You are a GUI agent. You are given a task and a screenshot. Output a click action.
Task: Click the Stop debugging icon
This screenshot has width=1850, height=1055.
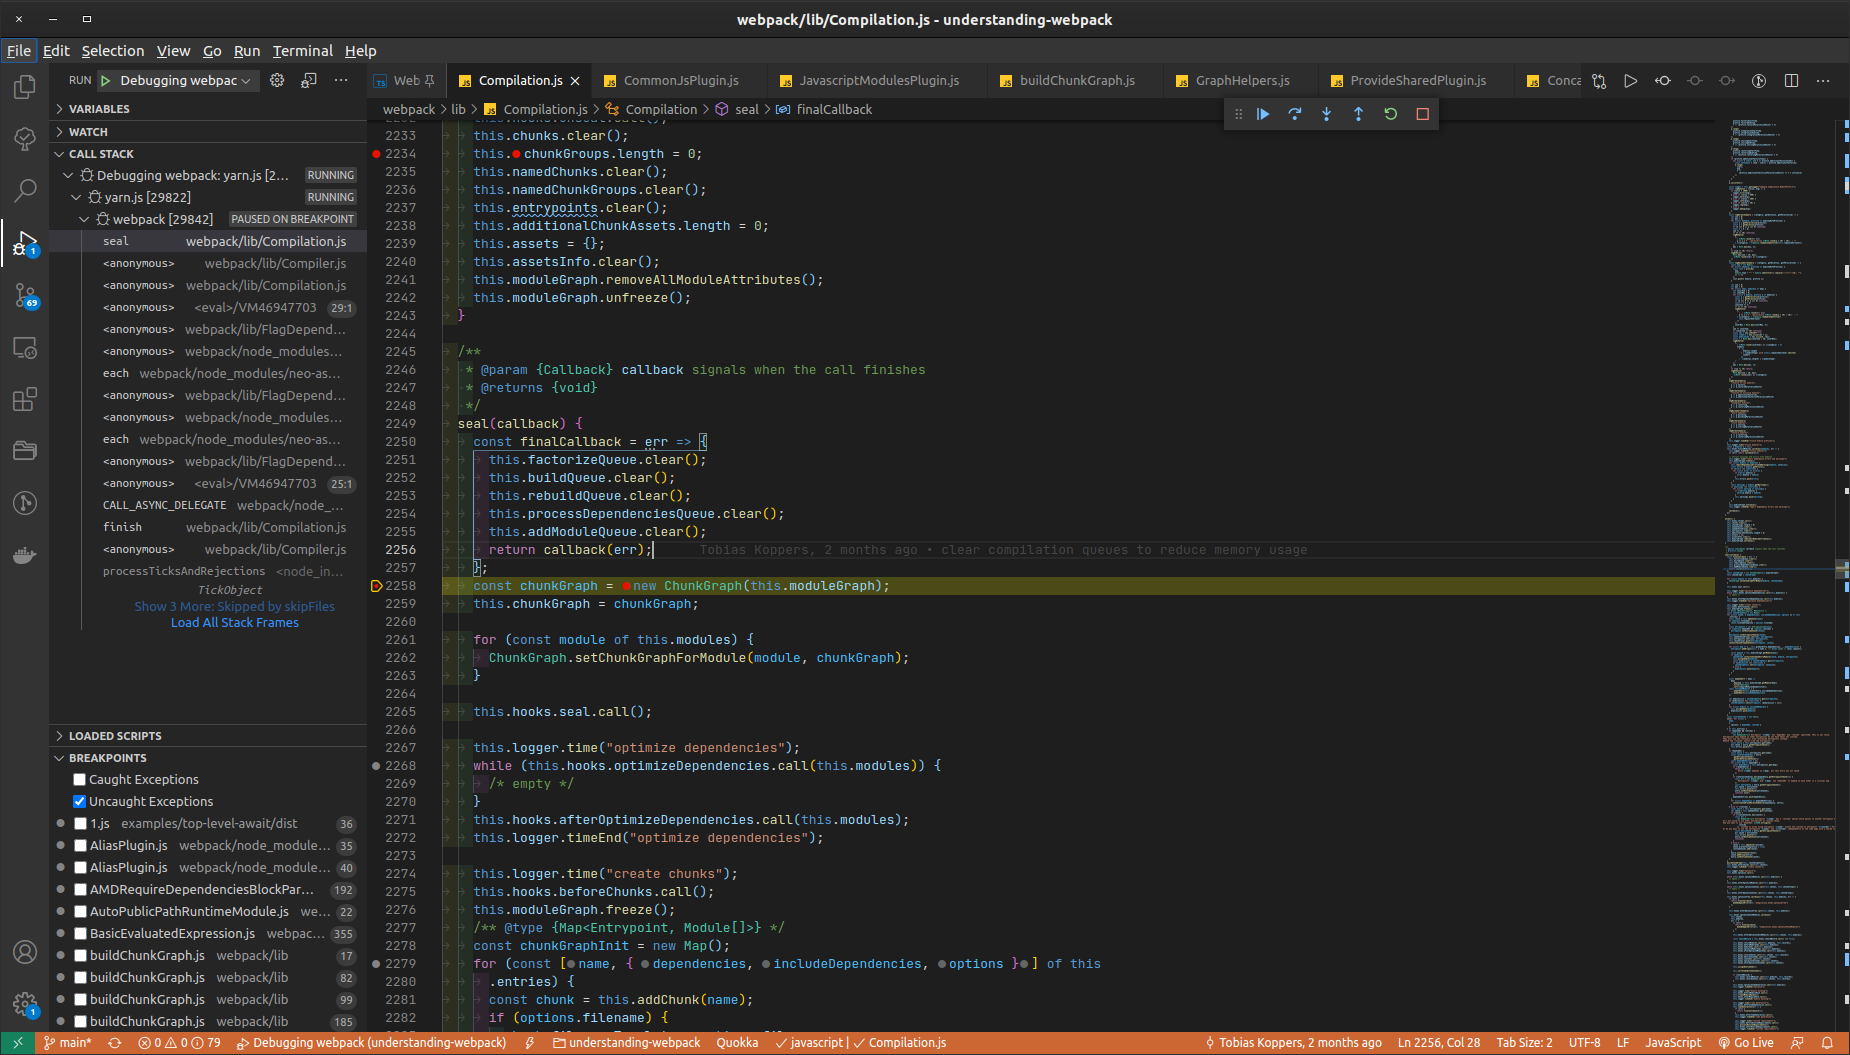click(x=1422, y=113)
